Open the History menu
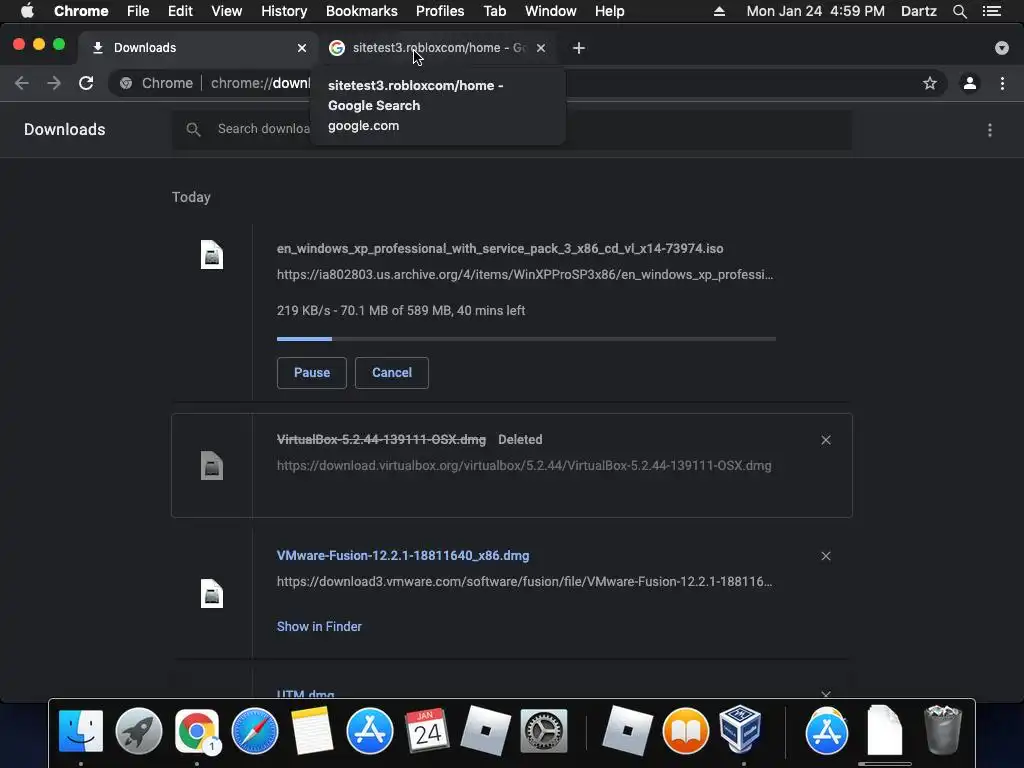This screenshot has width=1024, height=768. coord(284,11)
